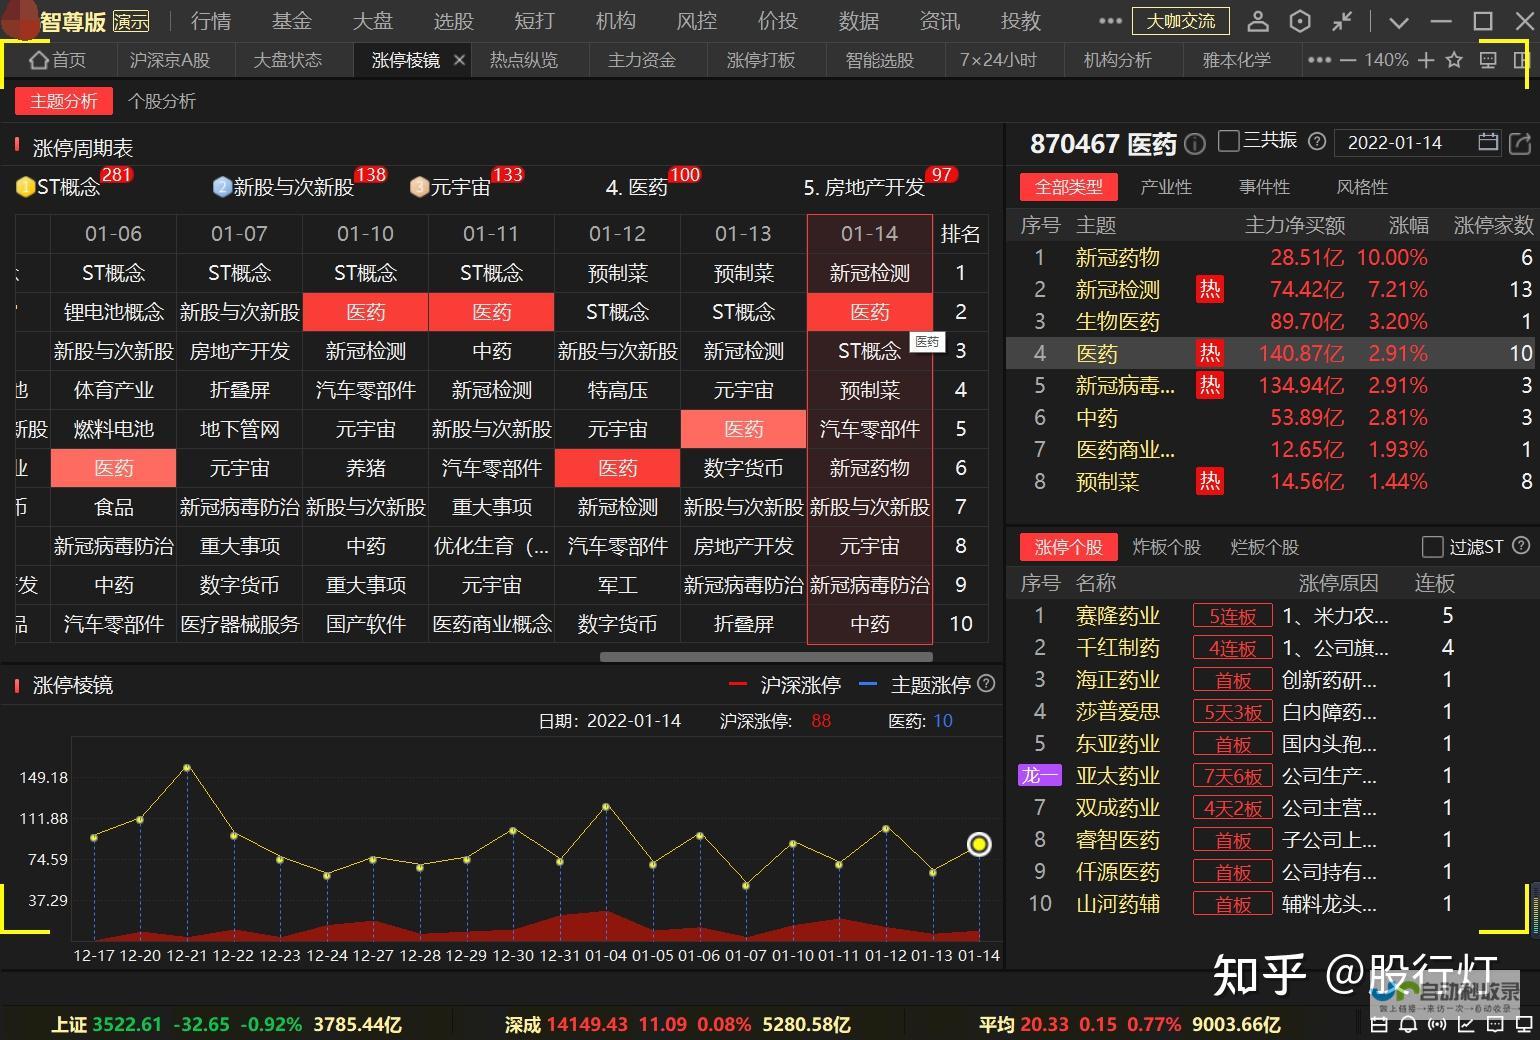The width and height of the screenshot is (1540, 1040).
Task: Click the 龙一 badge beside 亚太药业
Action: [x=1039, y=776]
